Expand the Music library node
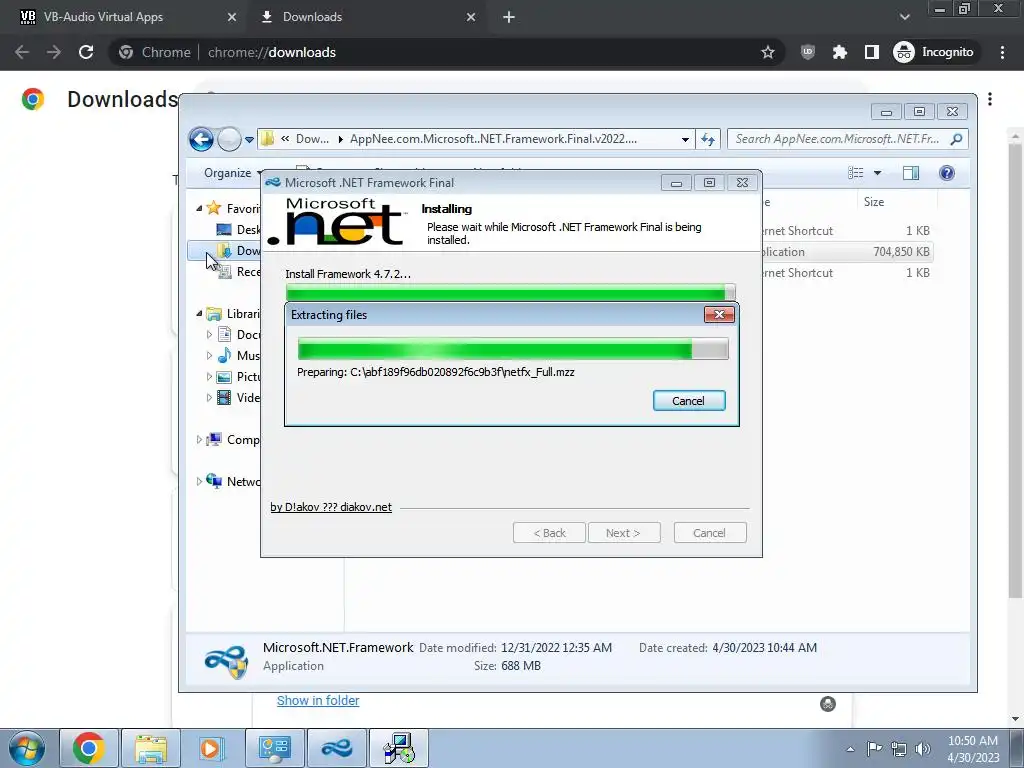 tap(209, 356)
